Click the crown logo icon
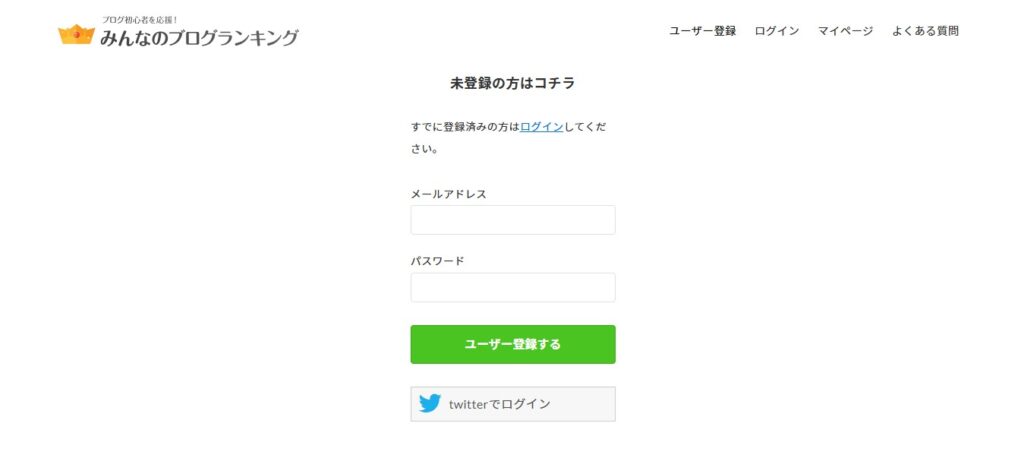 coord(76,35)
